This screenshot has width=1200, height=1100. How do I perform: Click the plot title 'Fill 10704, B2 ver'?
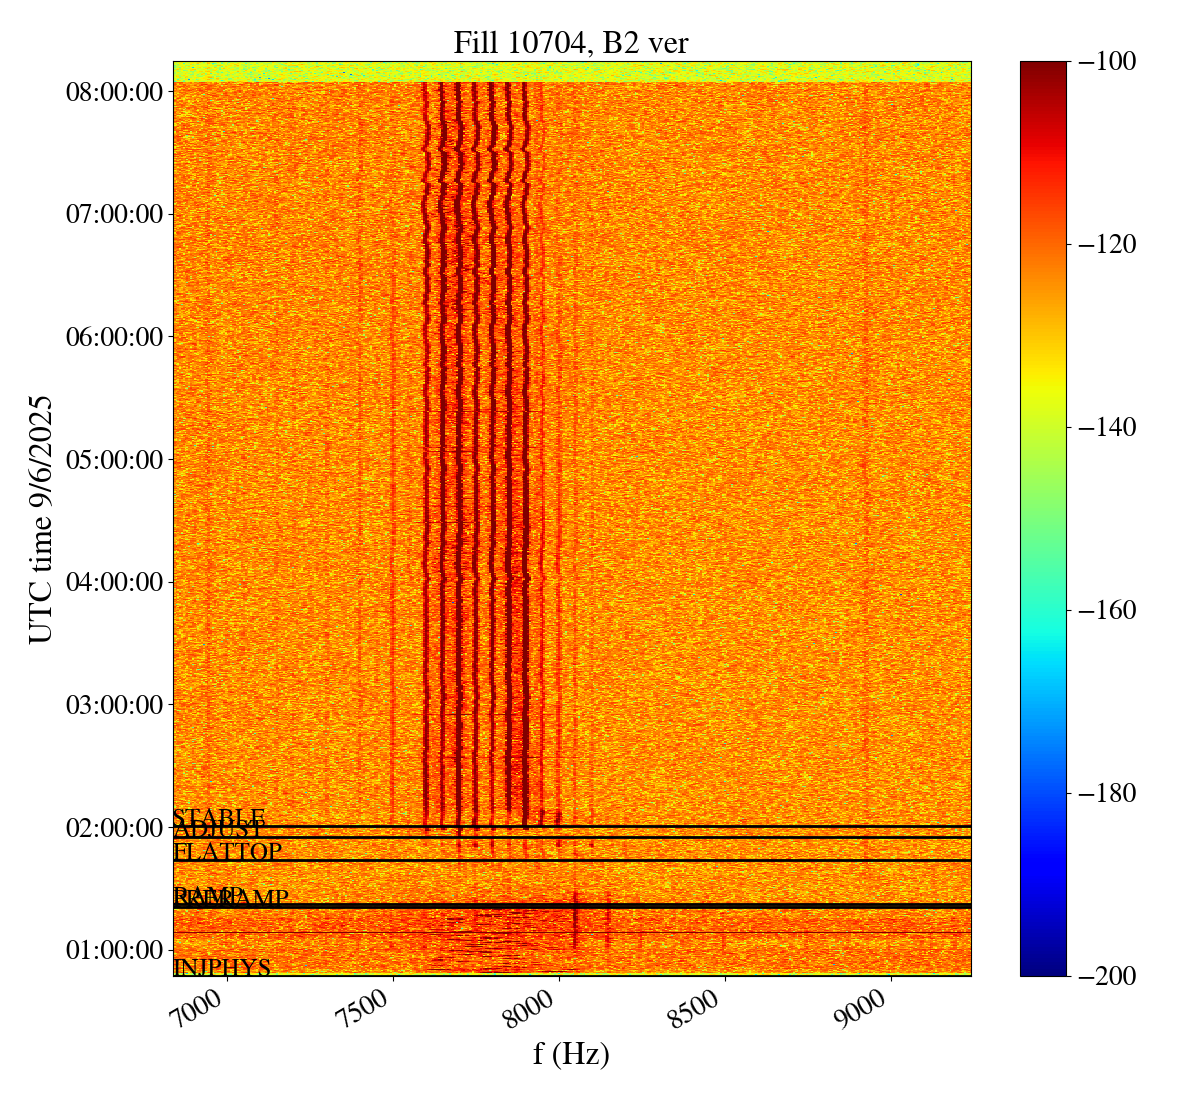click(571, 42)
